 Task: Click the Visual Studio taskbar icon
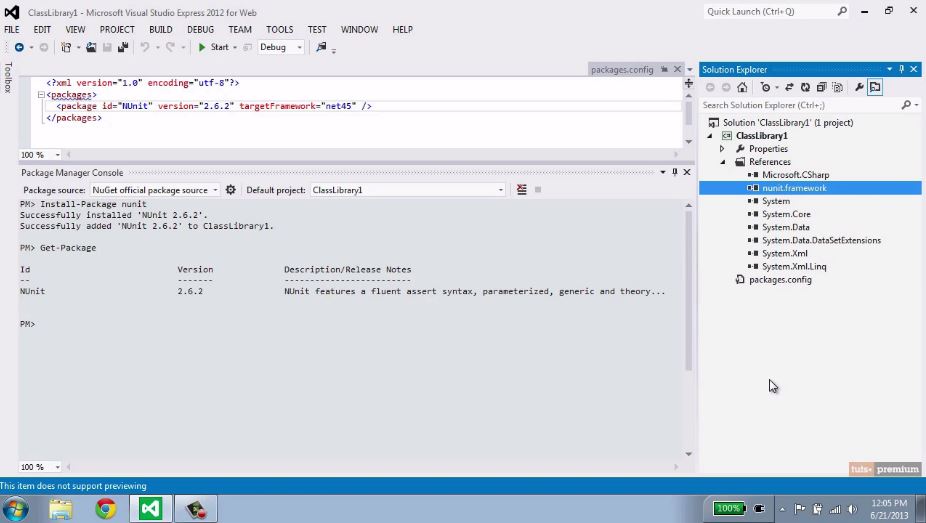(x=150, y=509)
